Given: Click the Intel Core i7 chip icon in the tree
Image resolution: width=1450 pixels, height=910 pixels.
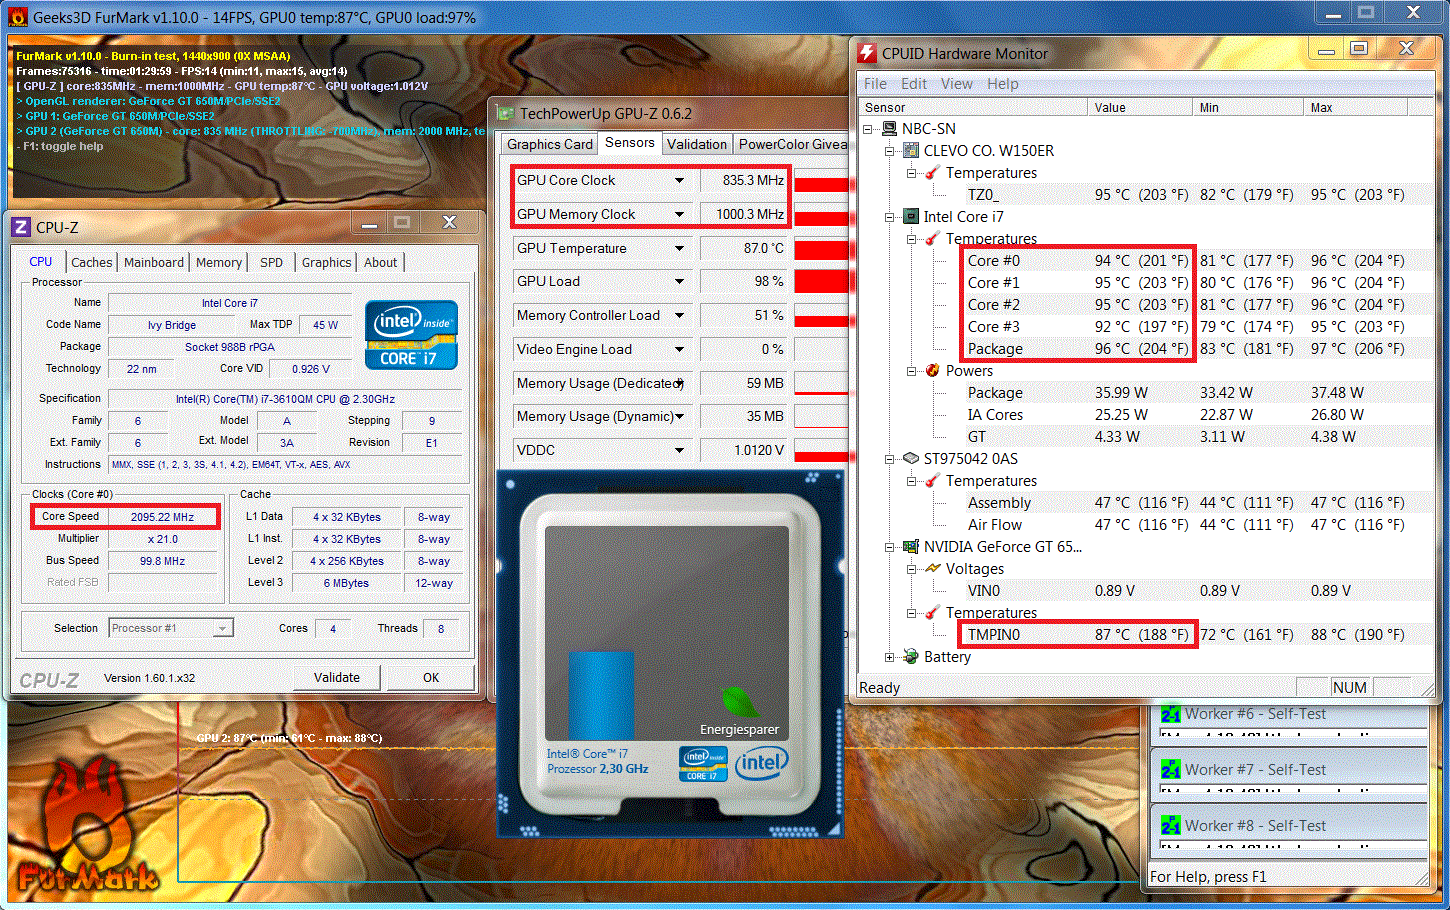Looking at the screenshot, I should [x=911, y=217].
